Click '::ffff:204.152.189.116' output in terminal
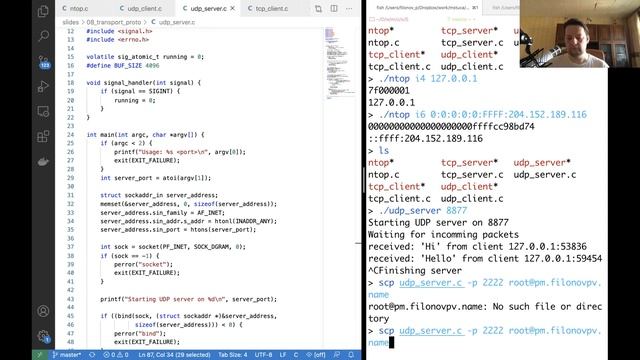This screenshot has height=360, width=640. click(425, 138)
